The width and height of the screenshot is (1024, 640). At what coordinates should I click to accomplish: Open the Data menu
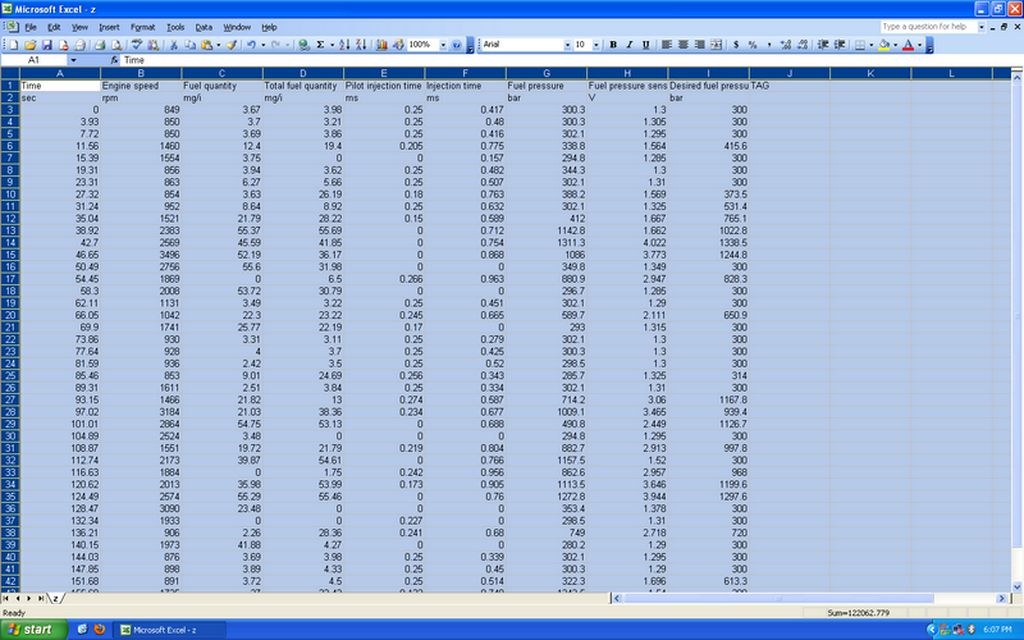(204, 27)
